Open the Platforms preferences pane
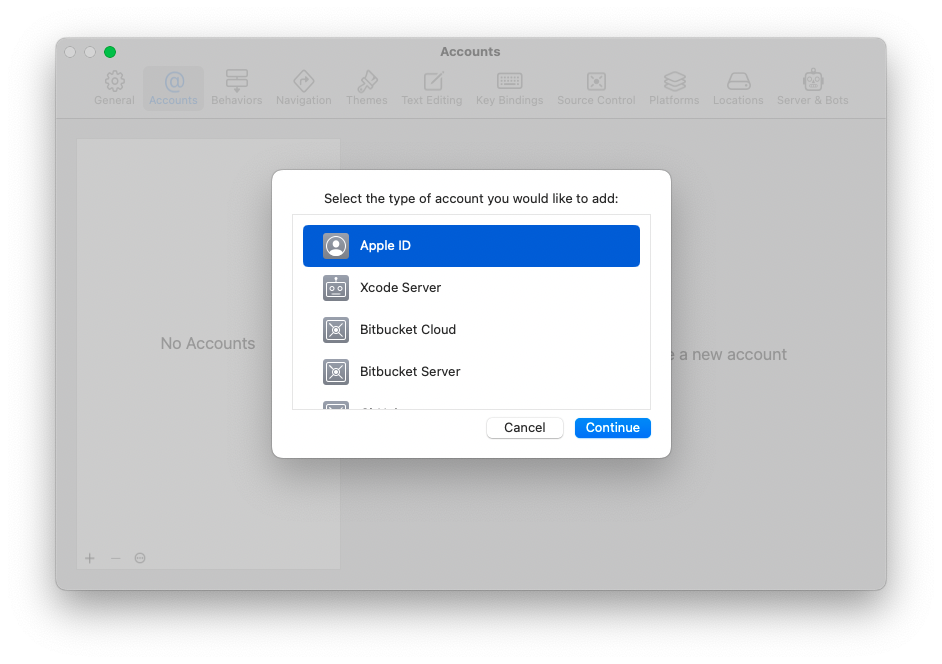Viewport: 942px width, 664px height. click(x=674, y=88)
